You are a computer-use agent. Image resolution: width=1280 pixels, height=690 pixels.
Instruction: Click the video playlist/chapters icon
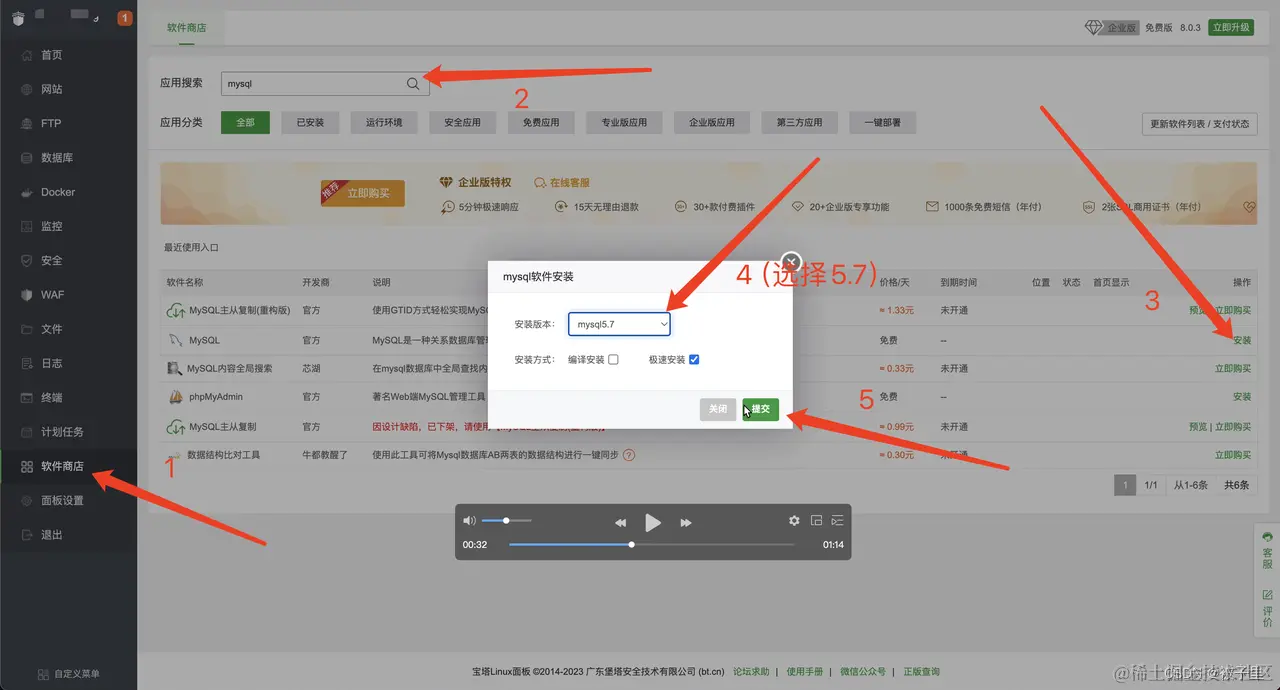838,520
